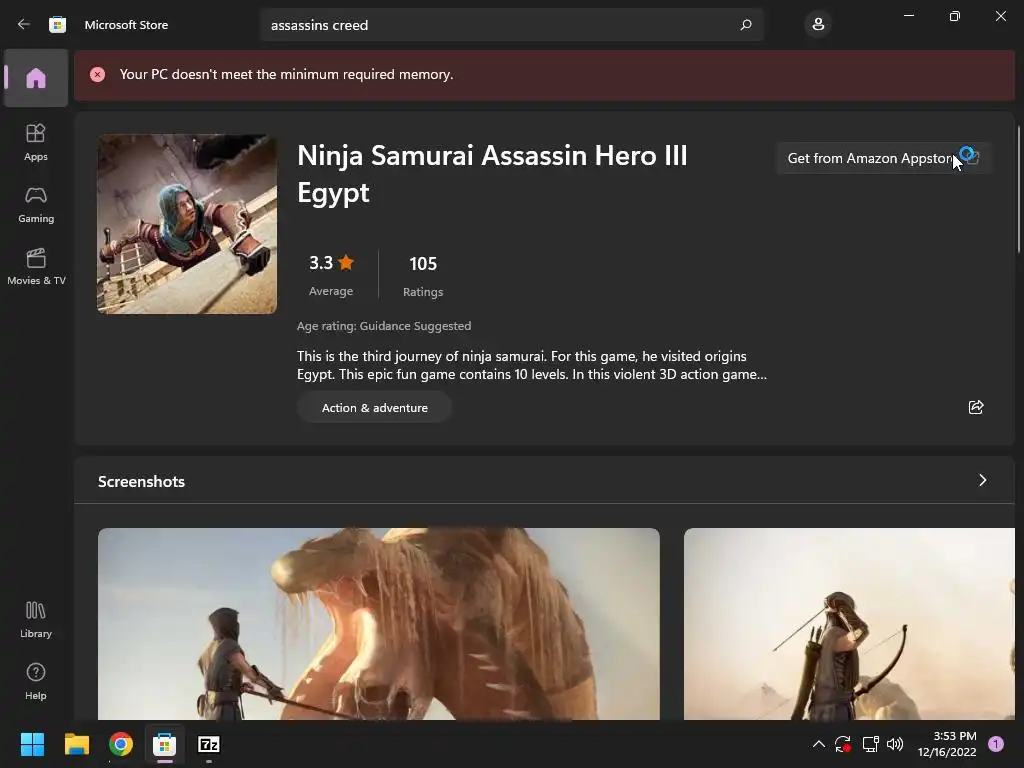Click the truncated app description text
Viewport: 1024px width, 768px height.
click(x=532, y=365)
